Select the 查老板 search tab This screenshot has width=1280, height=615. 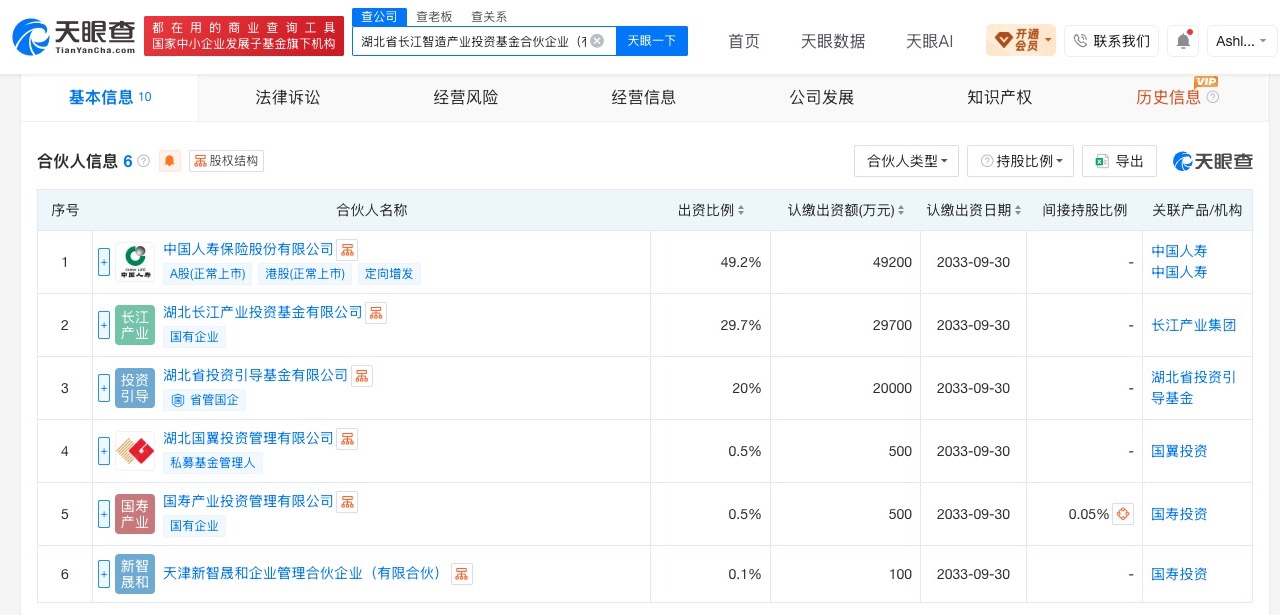coord(434,16)
